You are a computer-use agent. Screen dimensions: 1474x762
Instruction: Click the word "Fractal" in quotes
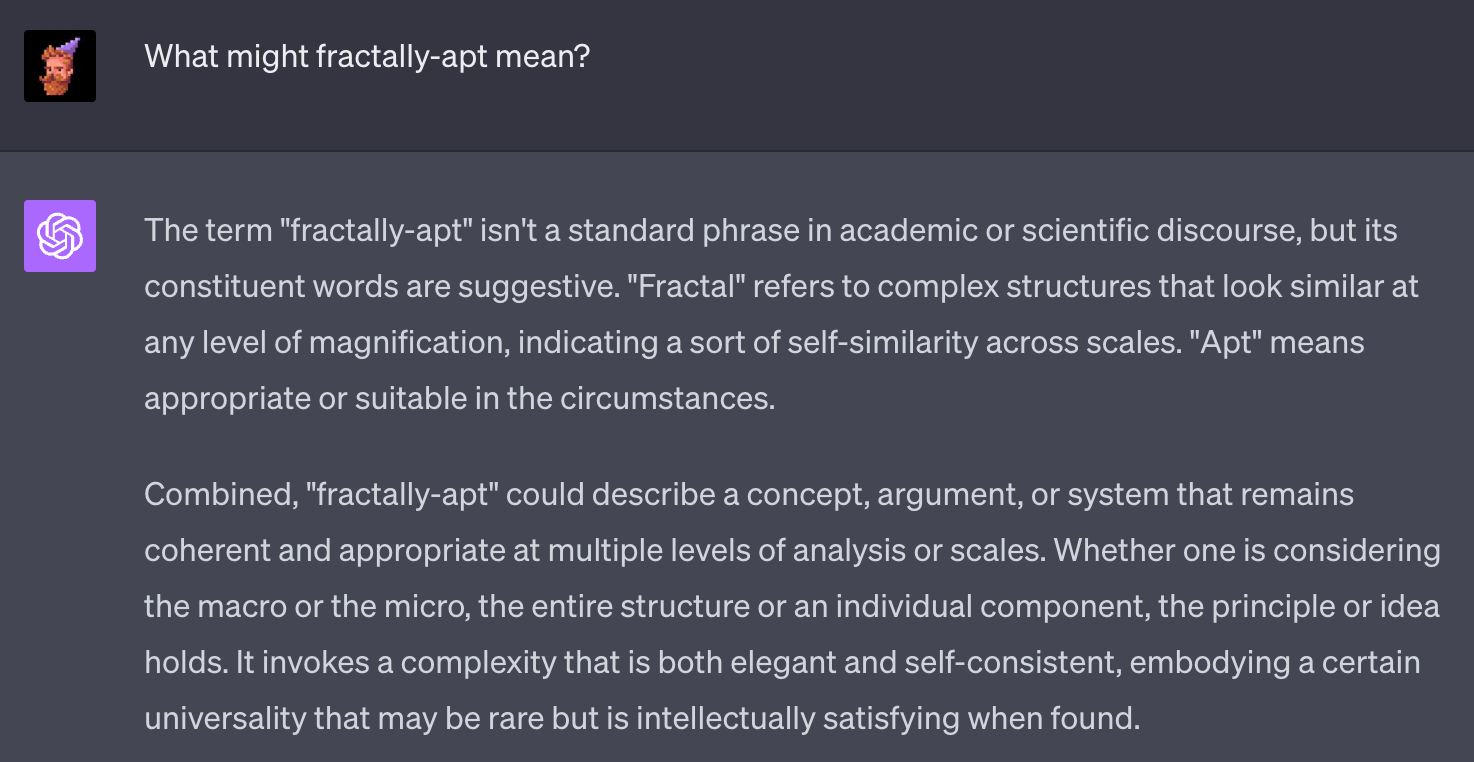[689, 287]
